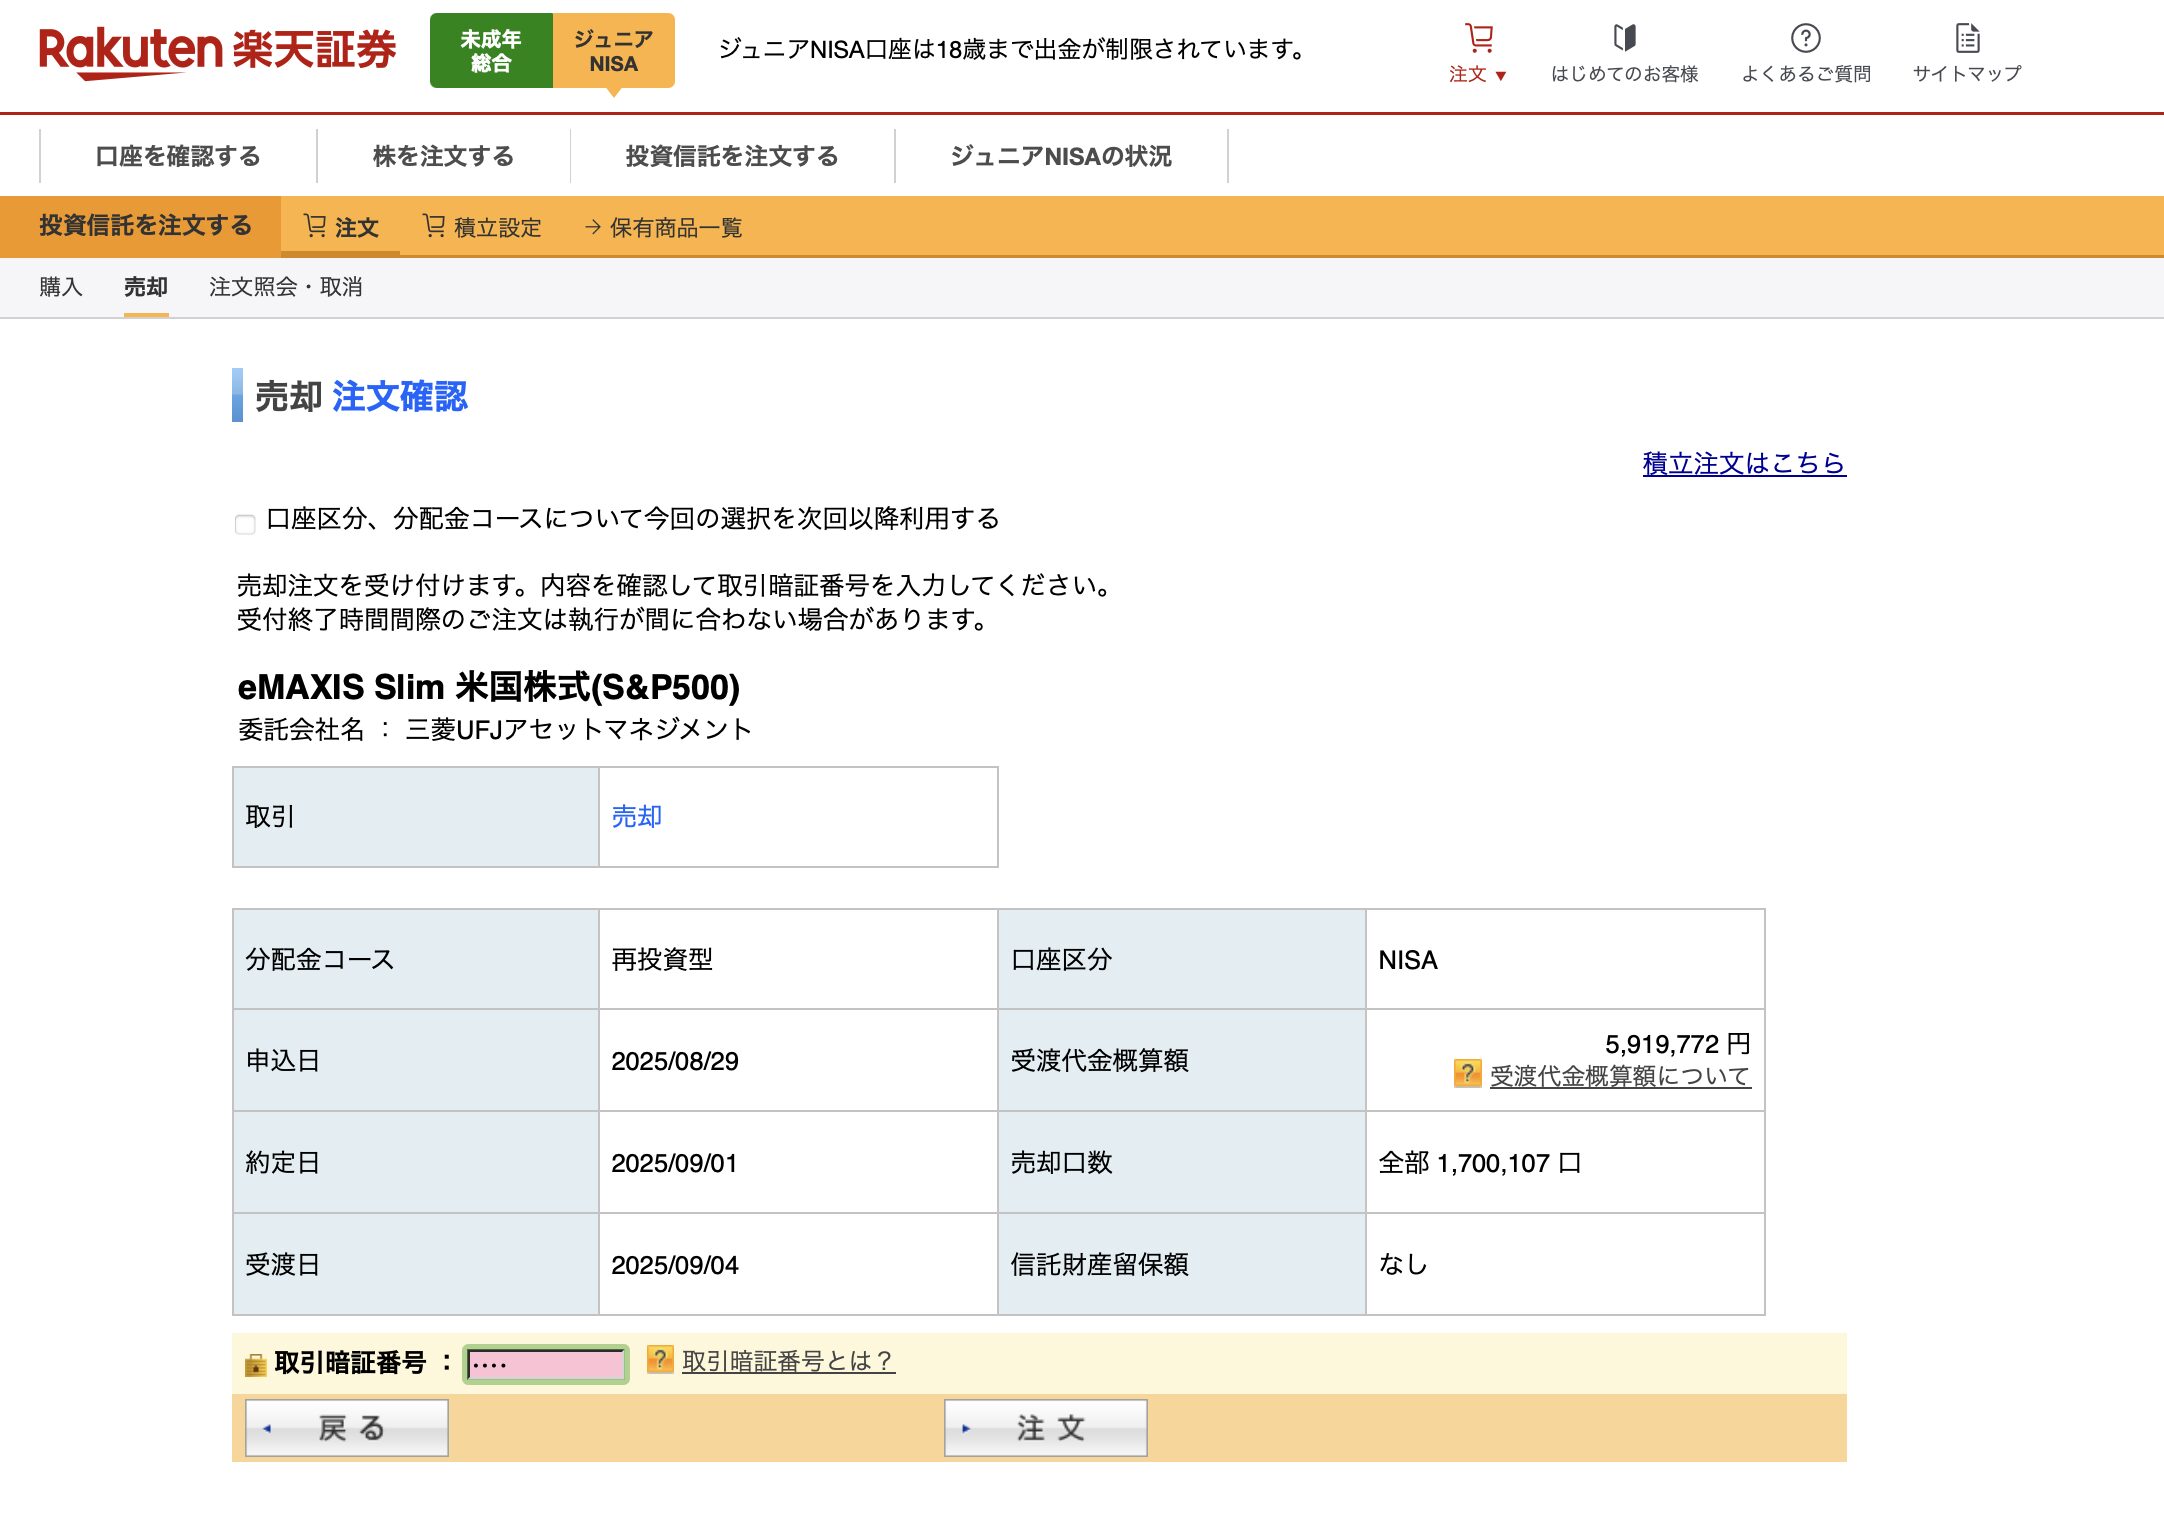The width and height of the screenshot is (2164, 1530).
Task: Click the cart icon next to 積立設定
Action: tap(434, 226)
